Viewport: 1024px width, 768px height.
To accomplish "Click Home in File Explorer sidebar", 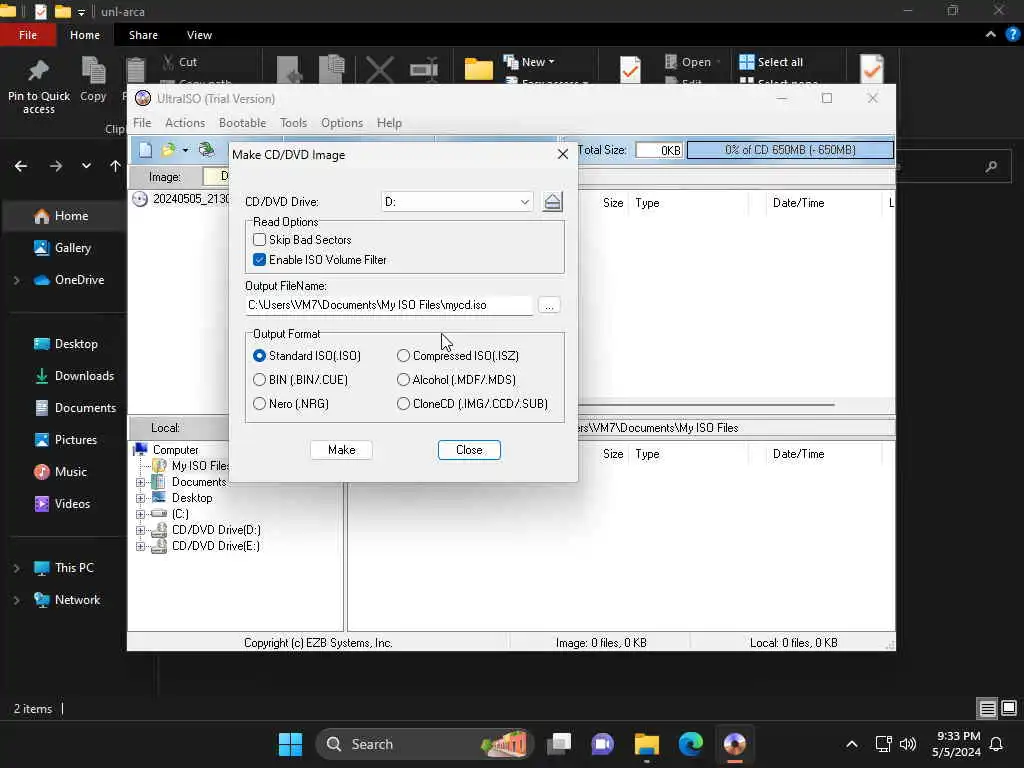I will (x=63, y=216).
